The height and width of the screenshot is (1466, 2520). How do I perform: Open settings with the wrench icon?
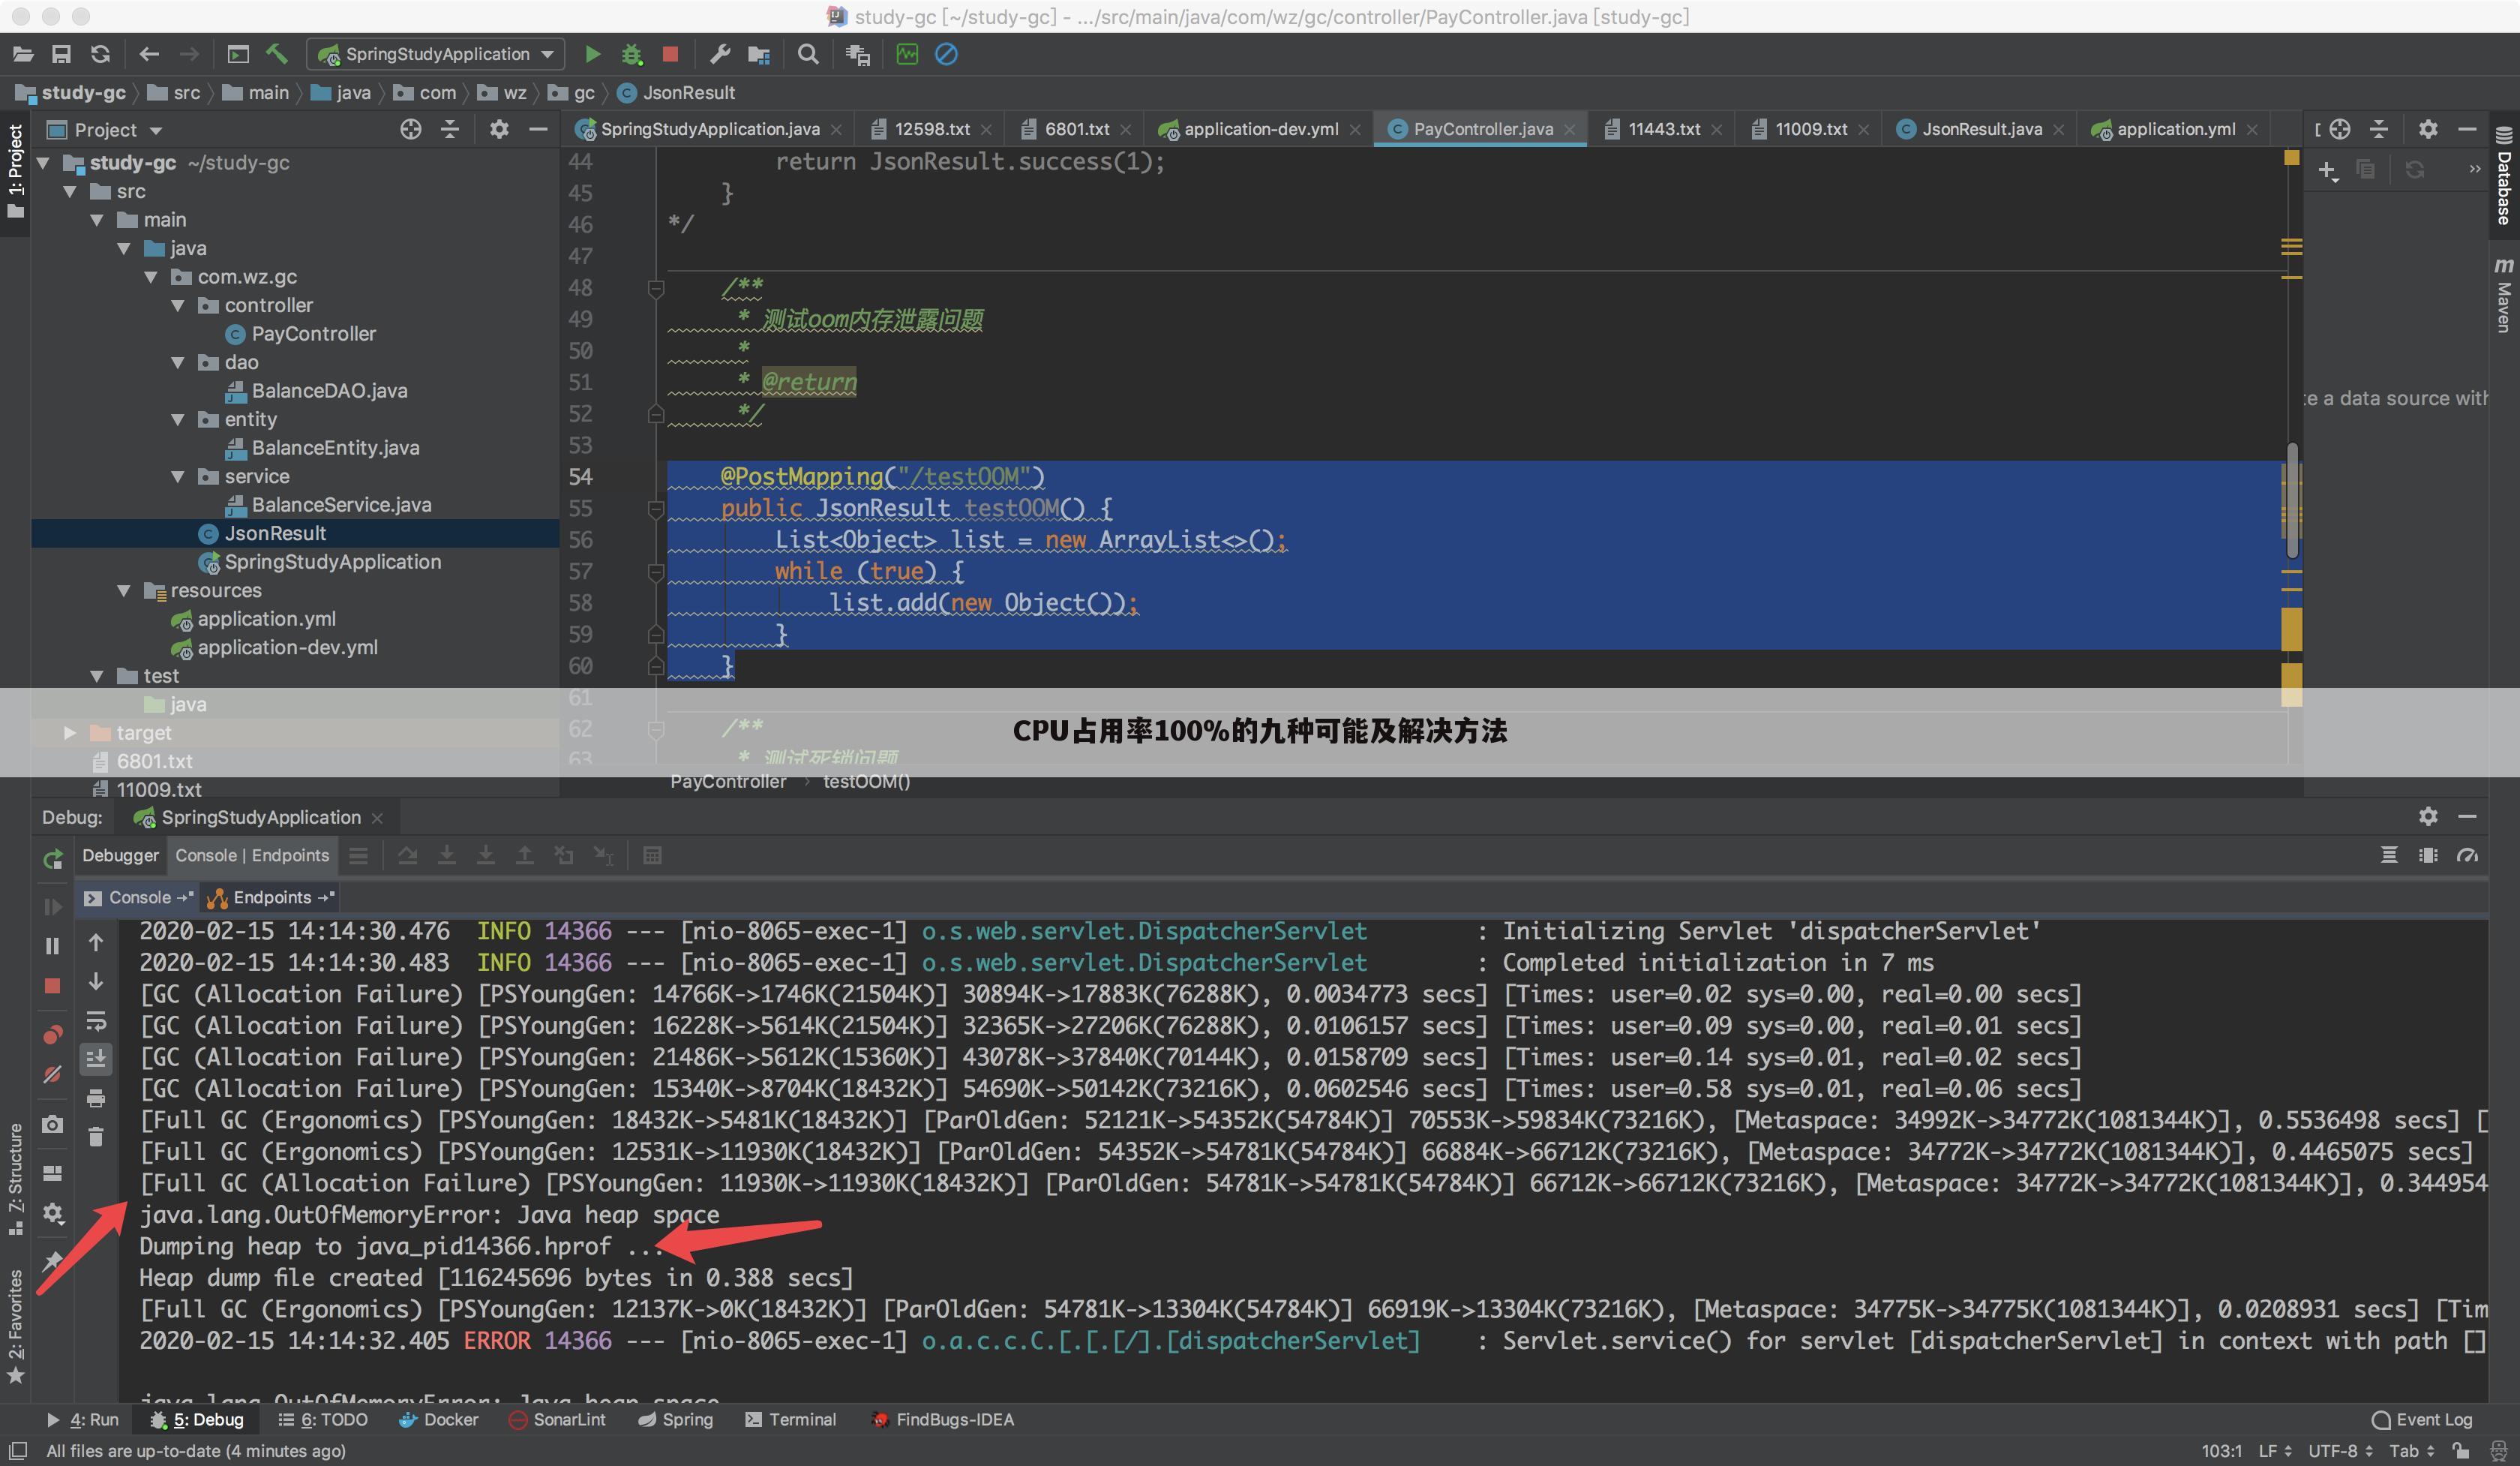click(720, 54)
